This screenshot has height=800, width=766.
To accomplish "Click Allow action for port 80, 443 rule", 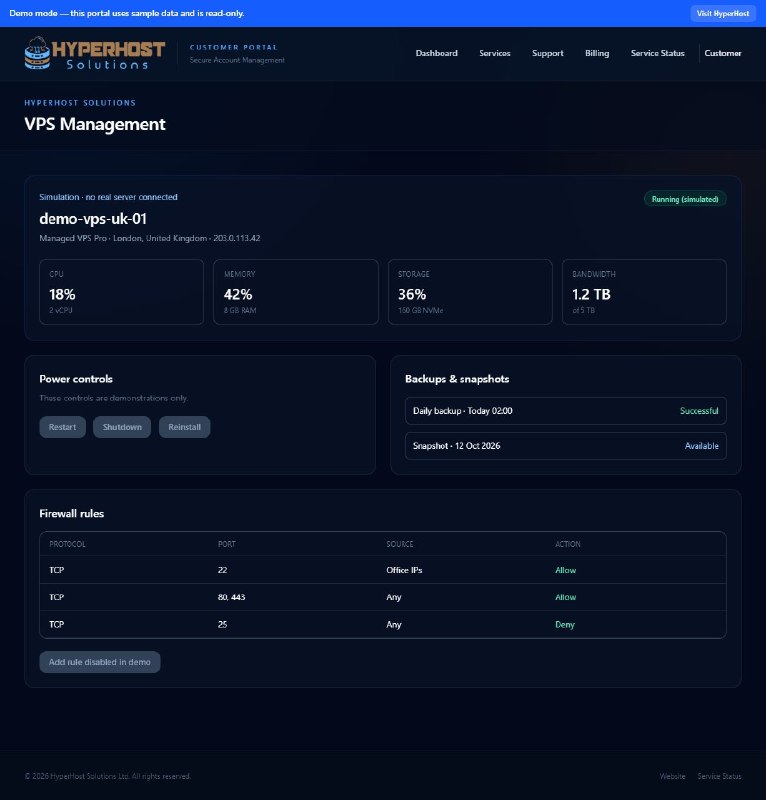I will tap(565, 597).
